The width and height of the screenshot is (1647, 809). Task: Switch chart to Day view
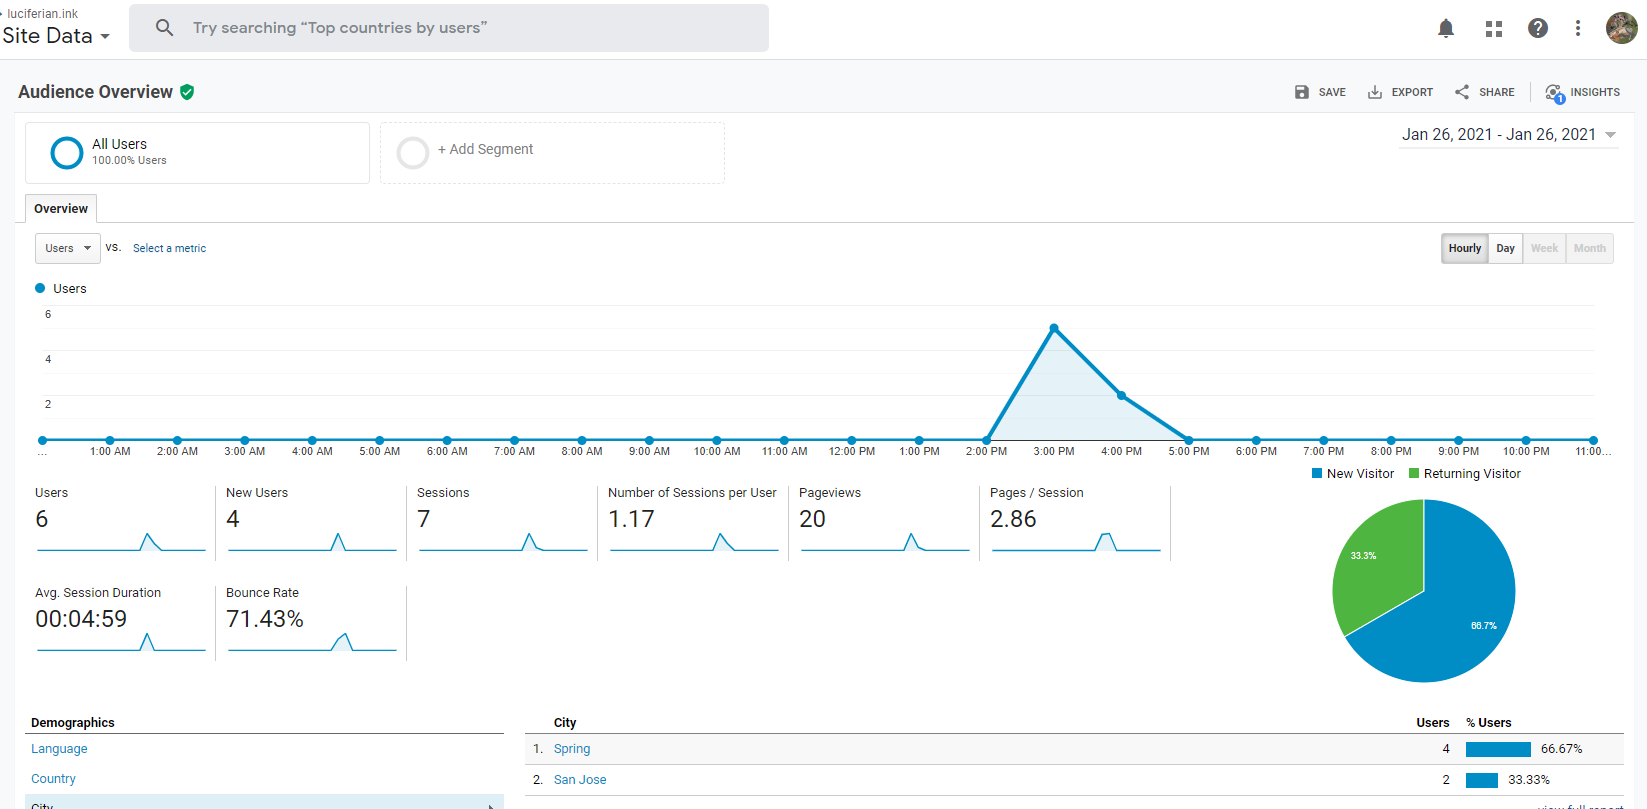1505,248
